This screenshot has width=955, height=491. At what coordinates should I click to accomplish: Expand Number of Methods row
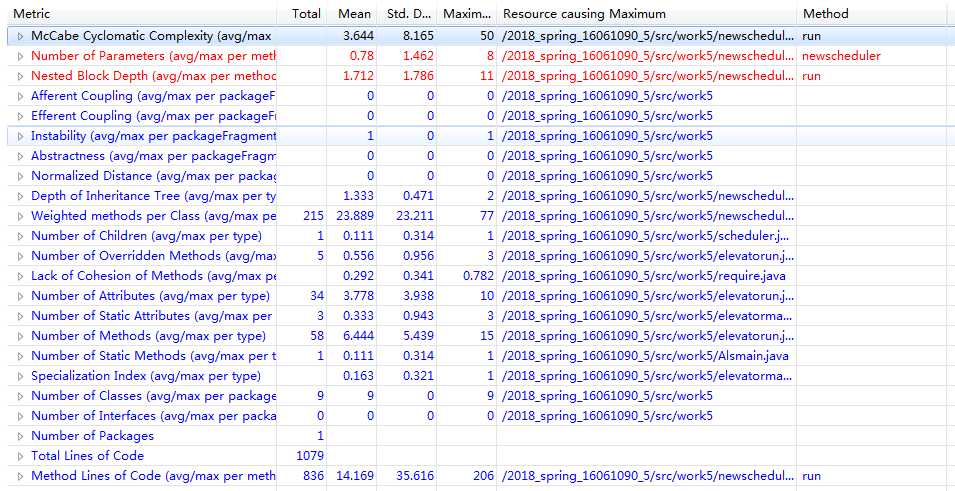coord(21,336)
